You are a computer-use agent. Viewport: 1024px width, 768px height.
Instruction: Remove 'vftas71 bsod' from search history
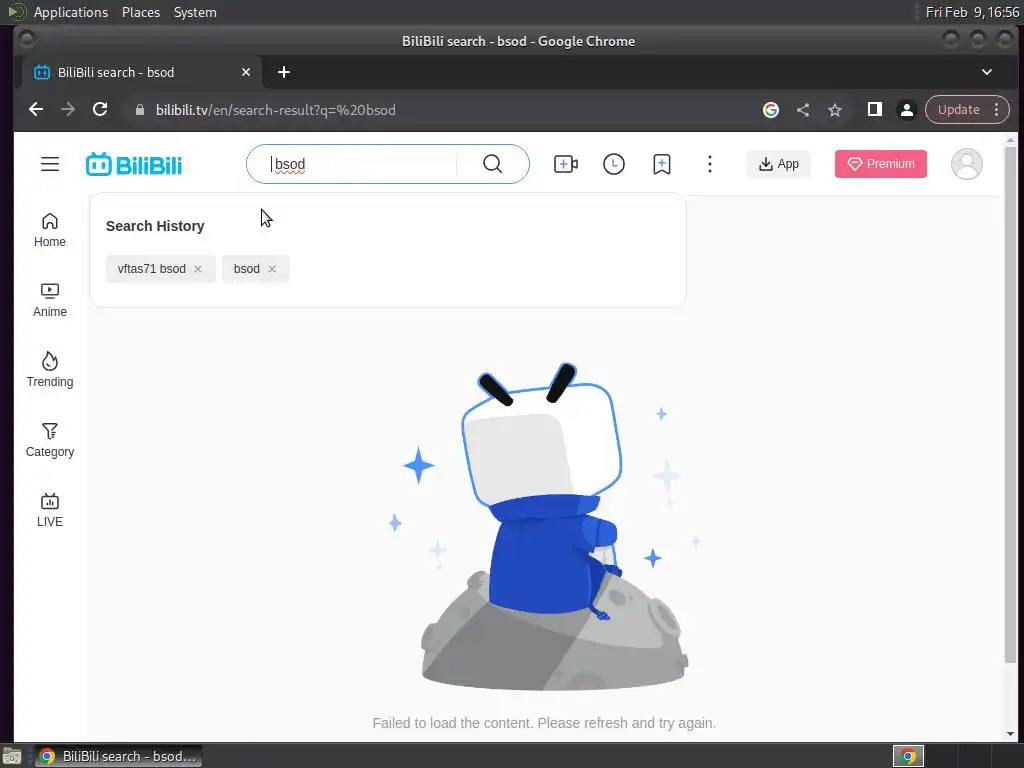coord(198,269)
